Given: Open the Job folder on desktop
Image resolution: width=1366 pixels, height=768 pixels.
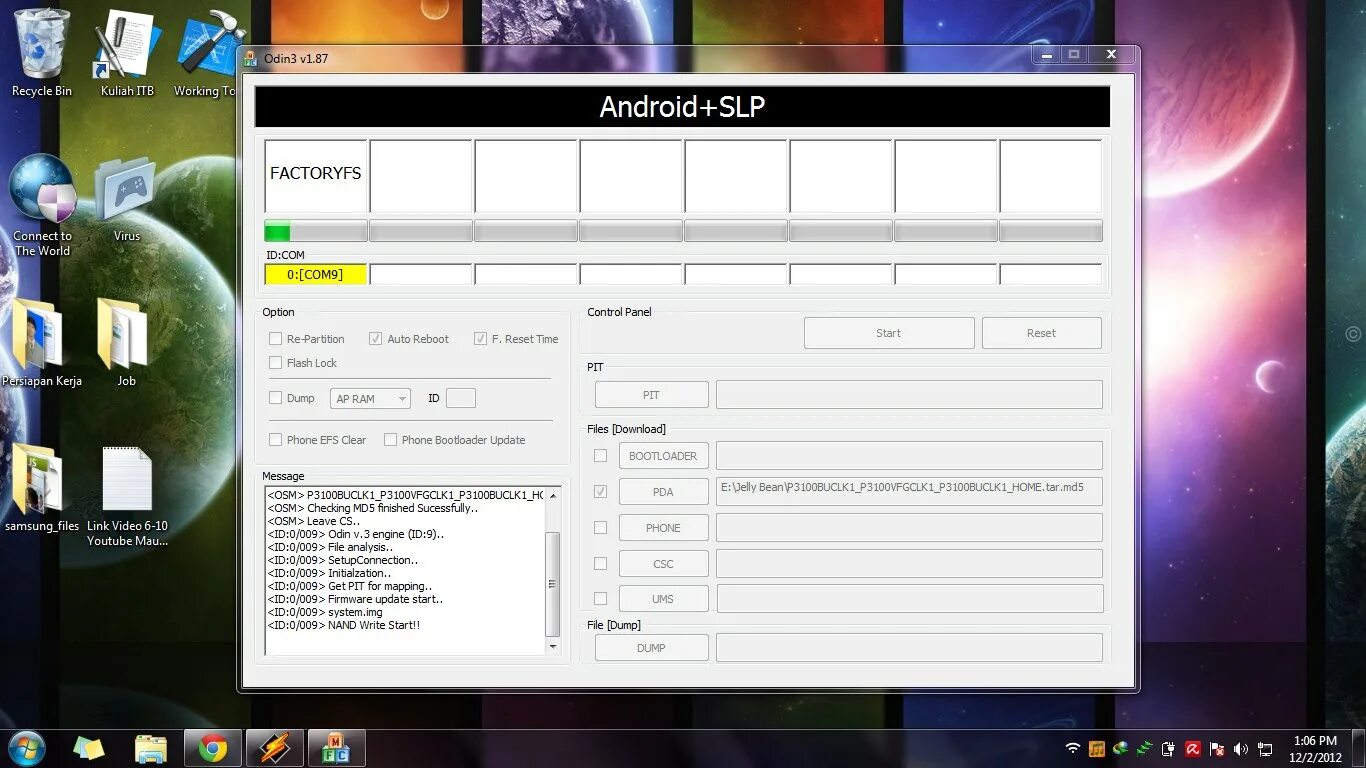Looking at the screenshot, I should coord(126,343).
